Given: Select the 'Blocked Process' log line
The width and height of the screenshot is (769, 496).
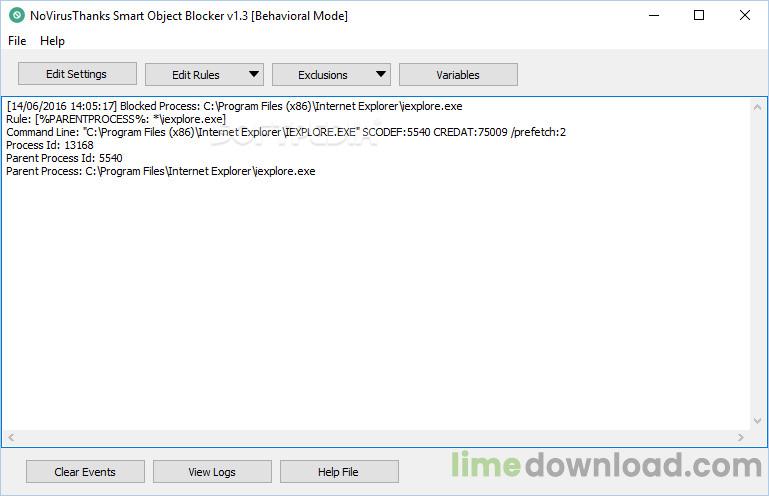Looking at the screenshot, I should click(234, 106).
